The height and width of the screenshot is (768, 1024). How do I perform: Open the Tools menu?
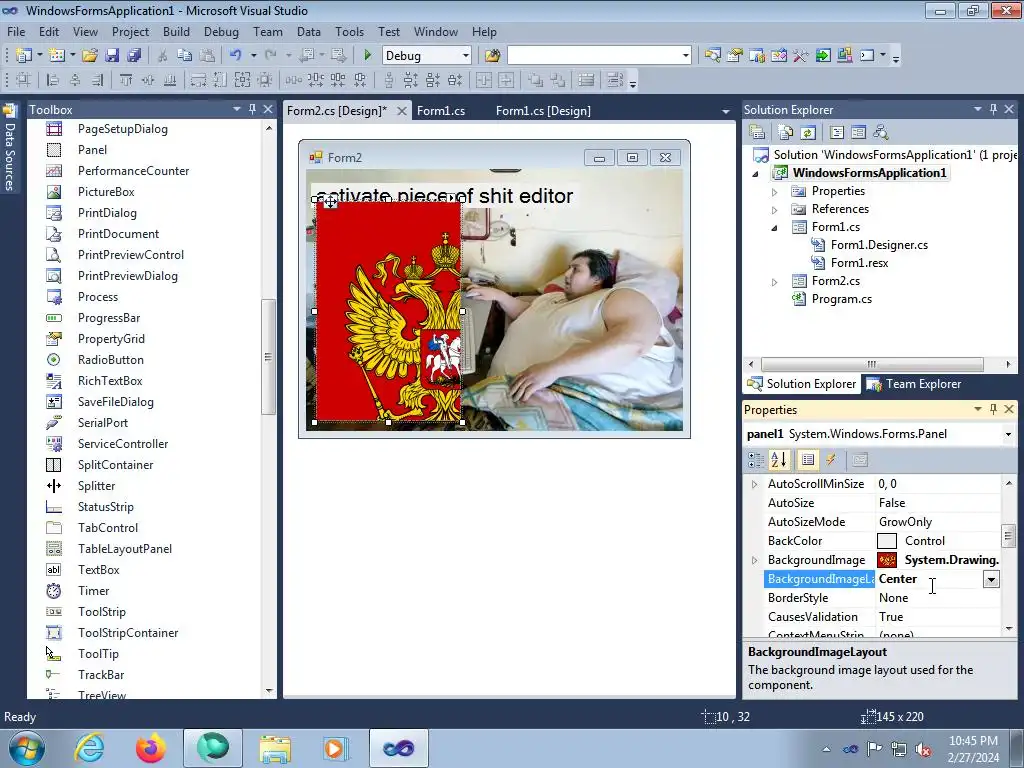[x=349, y=32]
